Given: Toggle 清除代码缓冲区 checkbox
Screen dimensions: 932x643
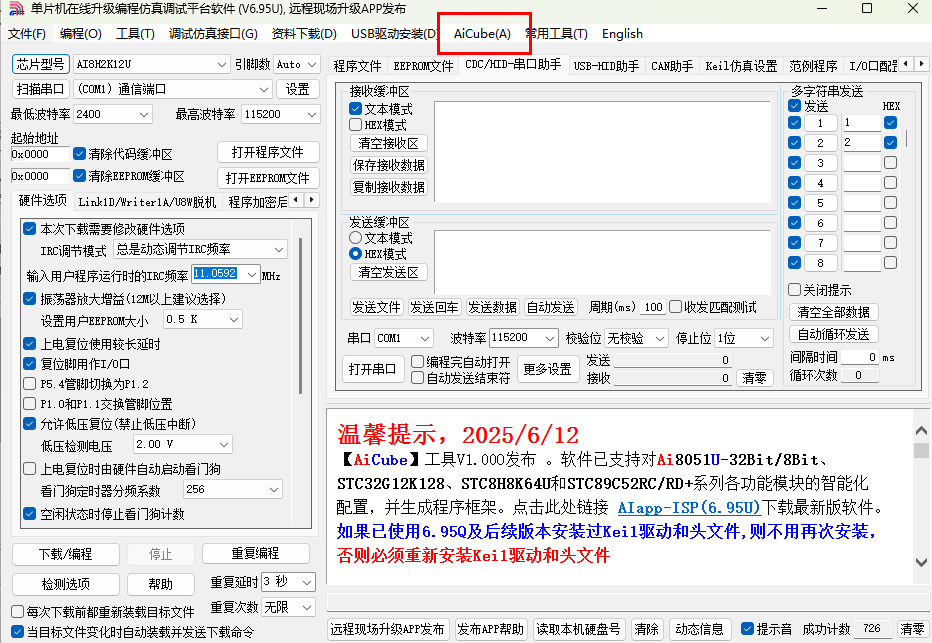Looking at the screenshot, I should click(x=80, y=154).
